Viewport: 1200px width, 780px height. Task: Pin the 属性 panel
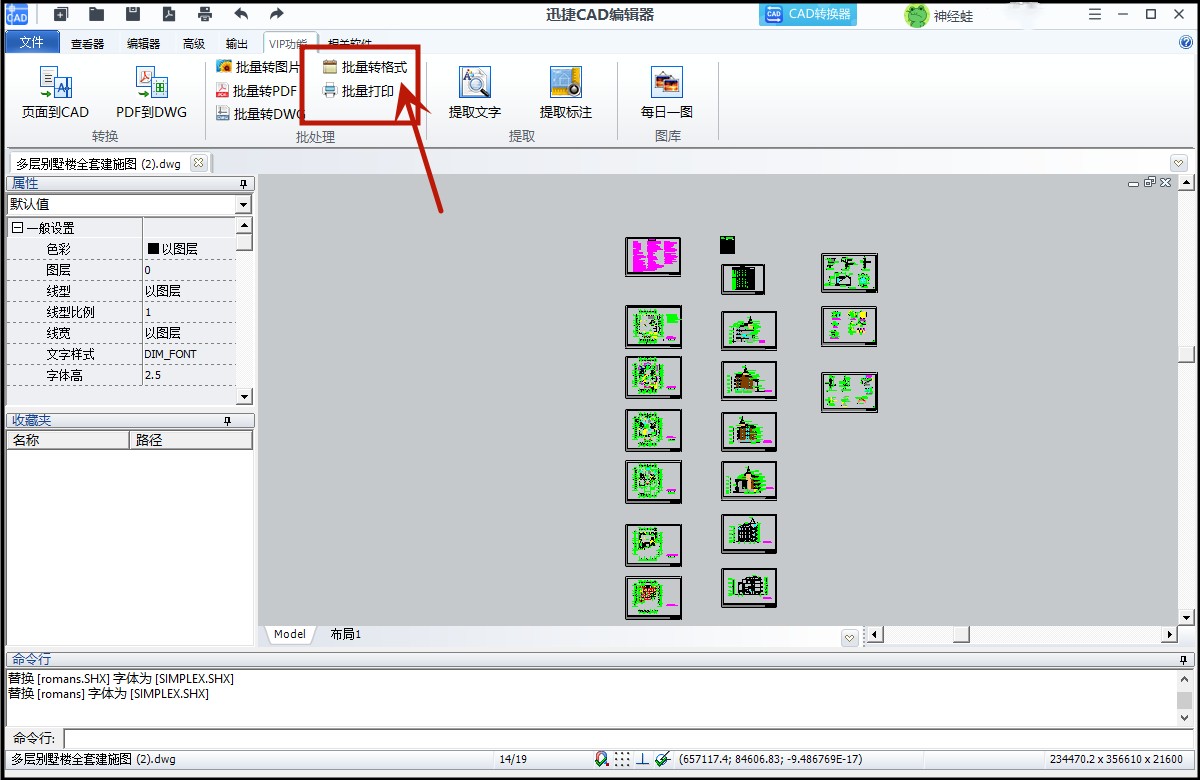tap(242, 184)
